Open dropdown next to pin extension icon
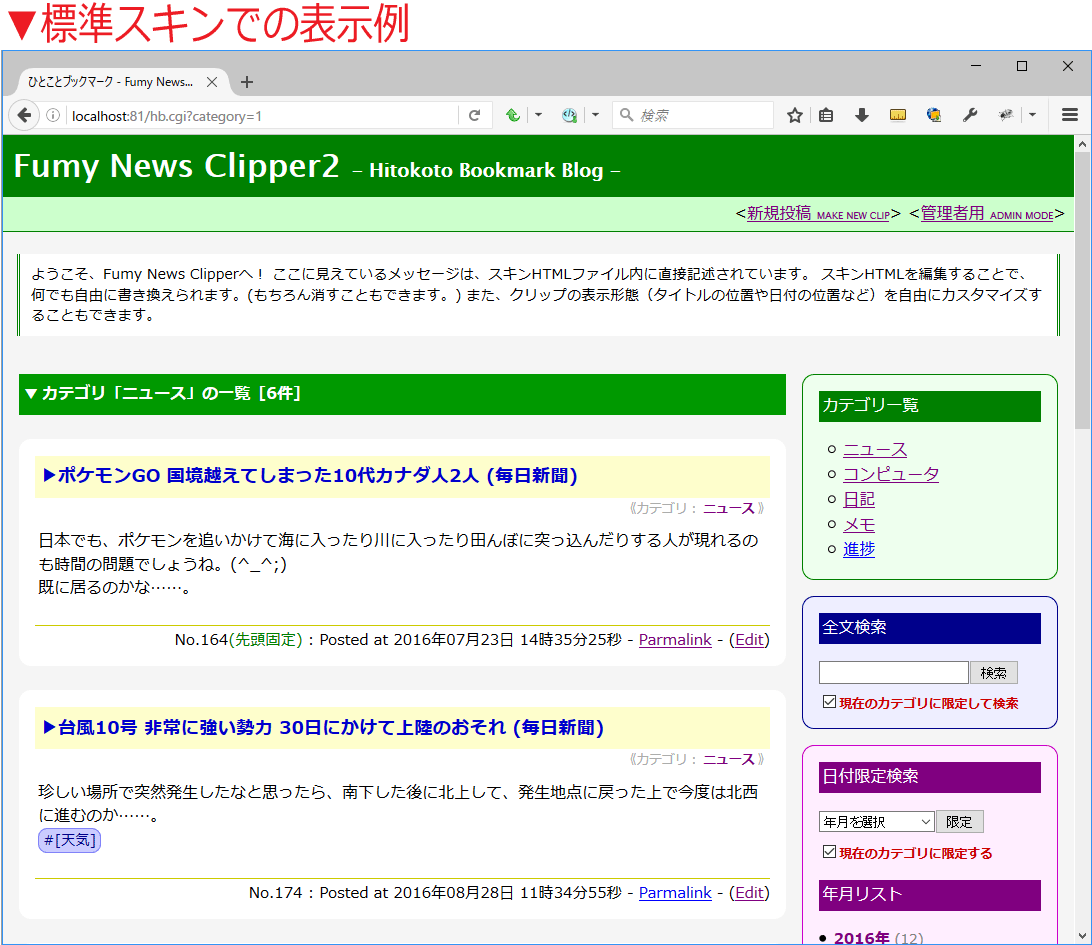Screen dimensions: 1092x945 (1032, 115)
